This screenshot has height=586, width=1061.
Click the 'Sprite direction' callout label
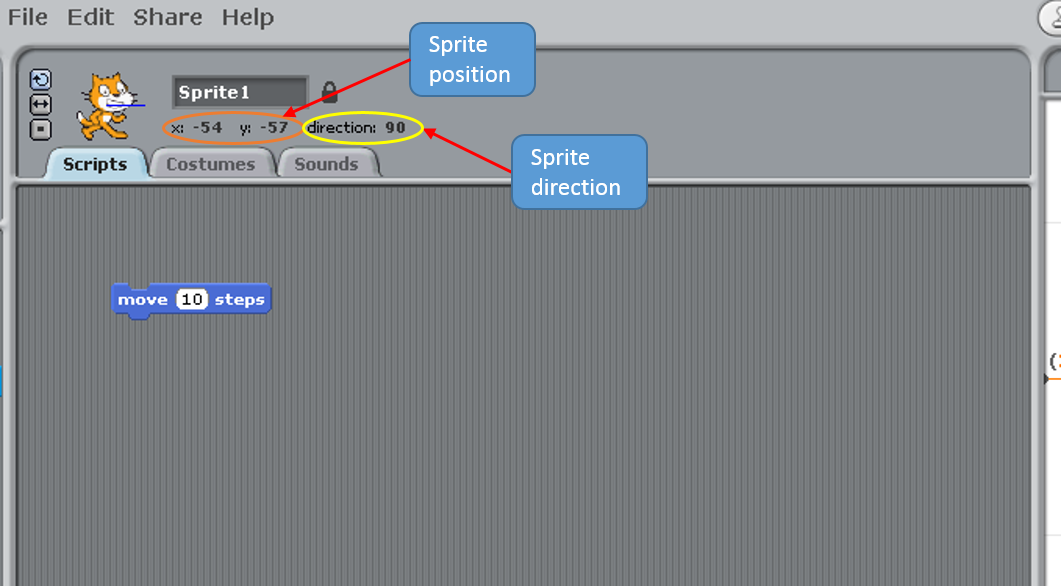(579, 172)
